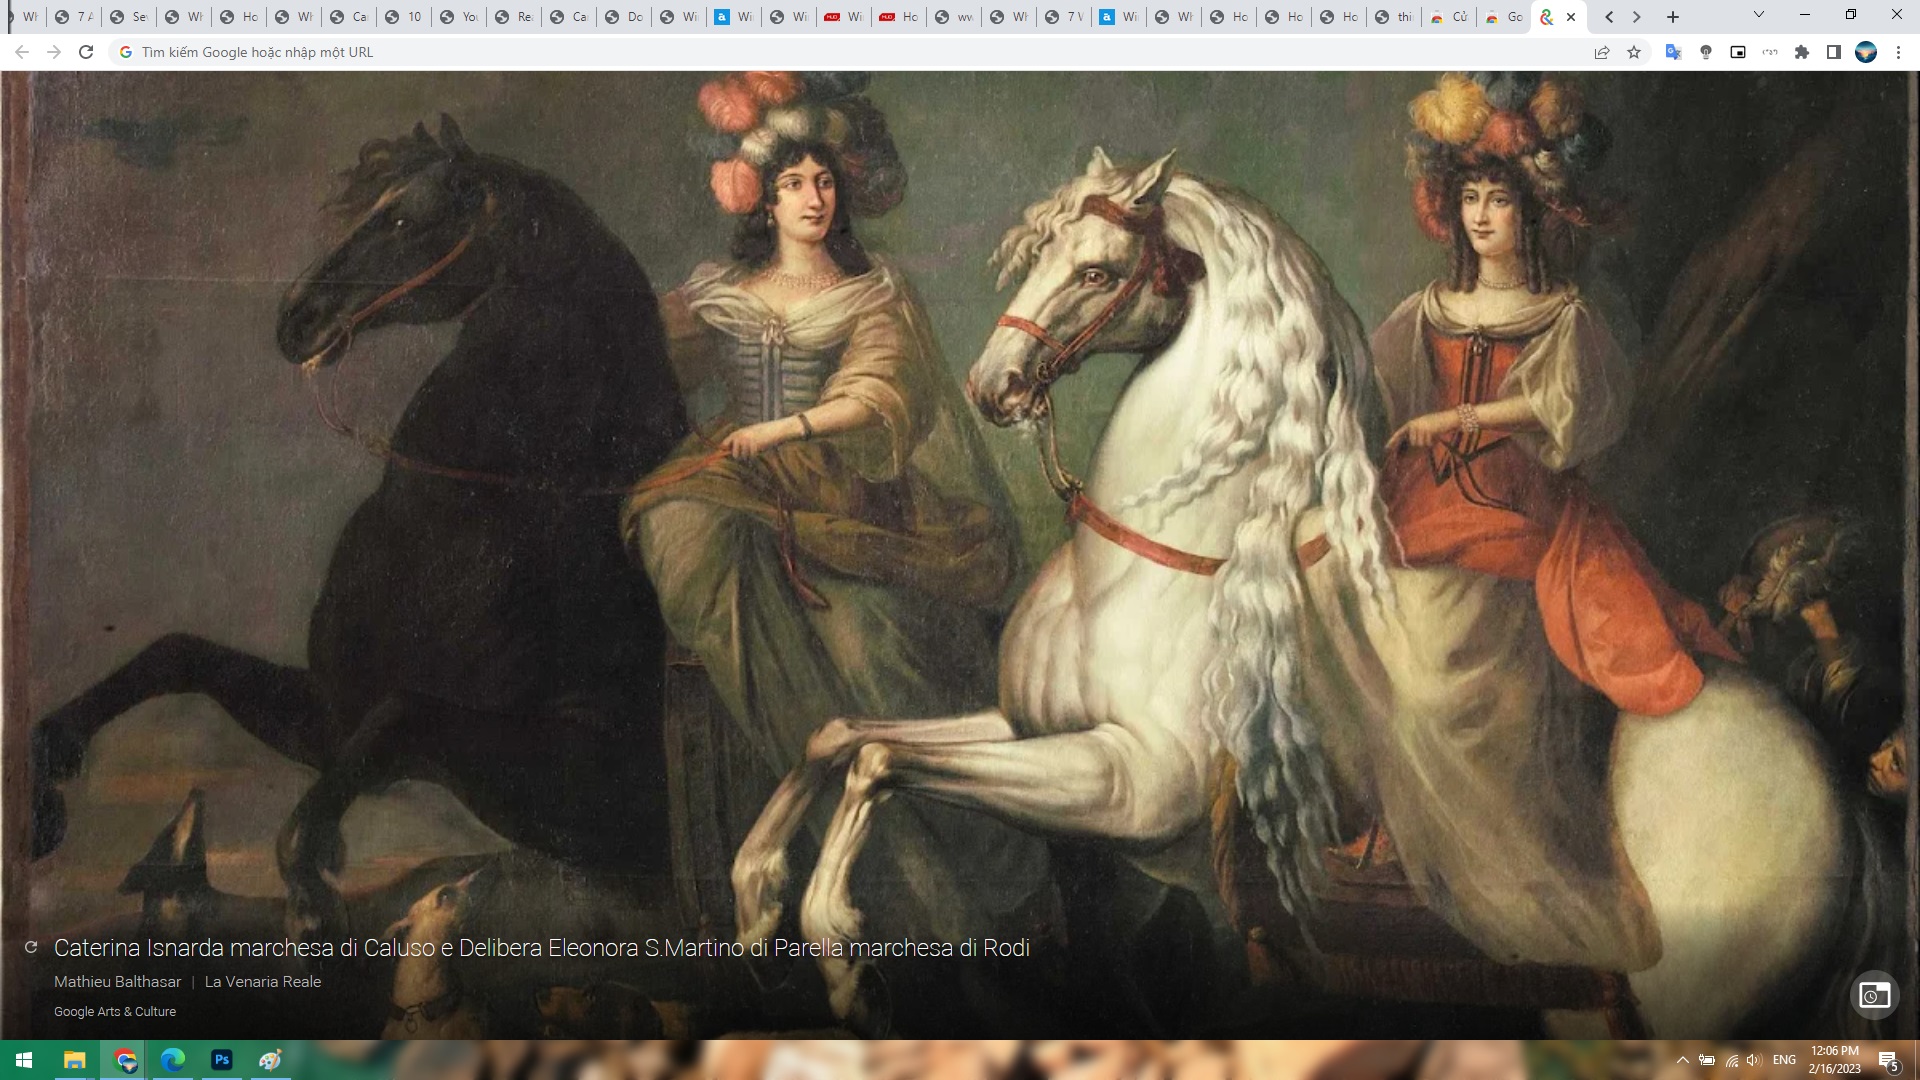Open the artwork history button
Image resolution: width=1920 pixels, height=1080 pixels.
coord(1874,995)
